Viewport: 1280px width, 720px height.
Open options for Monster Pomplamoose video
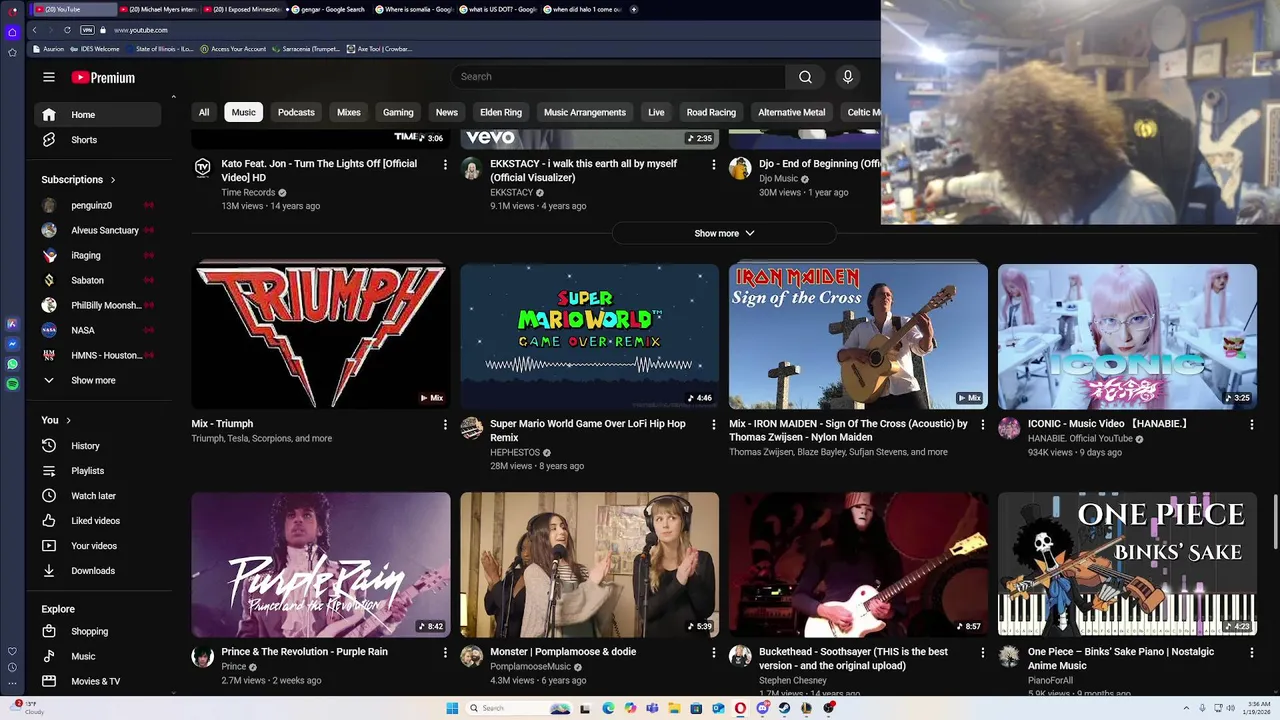[x=714, y=653]
